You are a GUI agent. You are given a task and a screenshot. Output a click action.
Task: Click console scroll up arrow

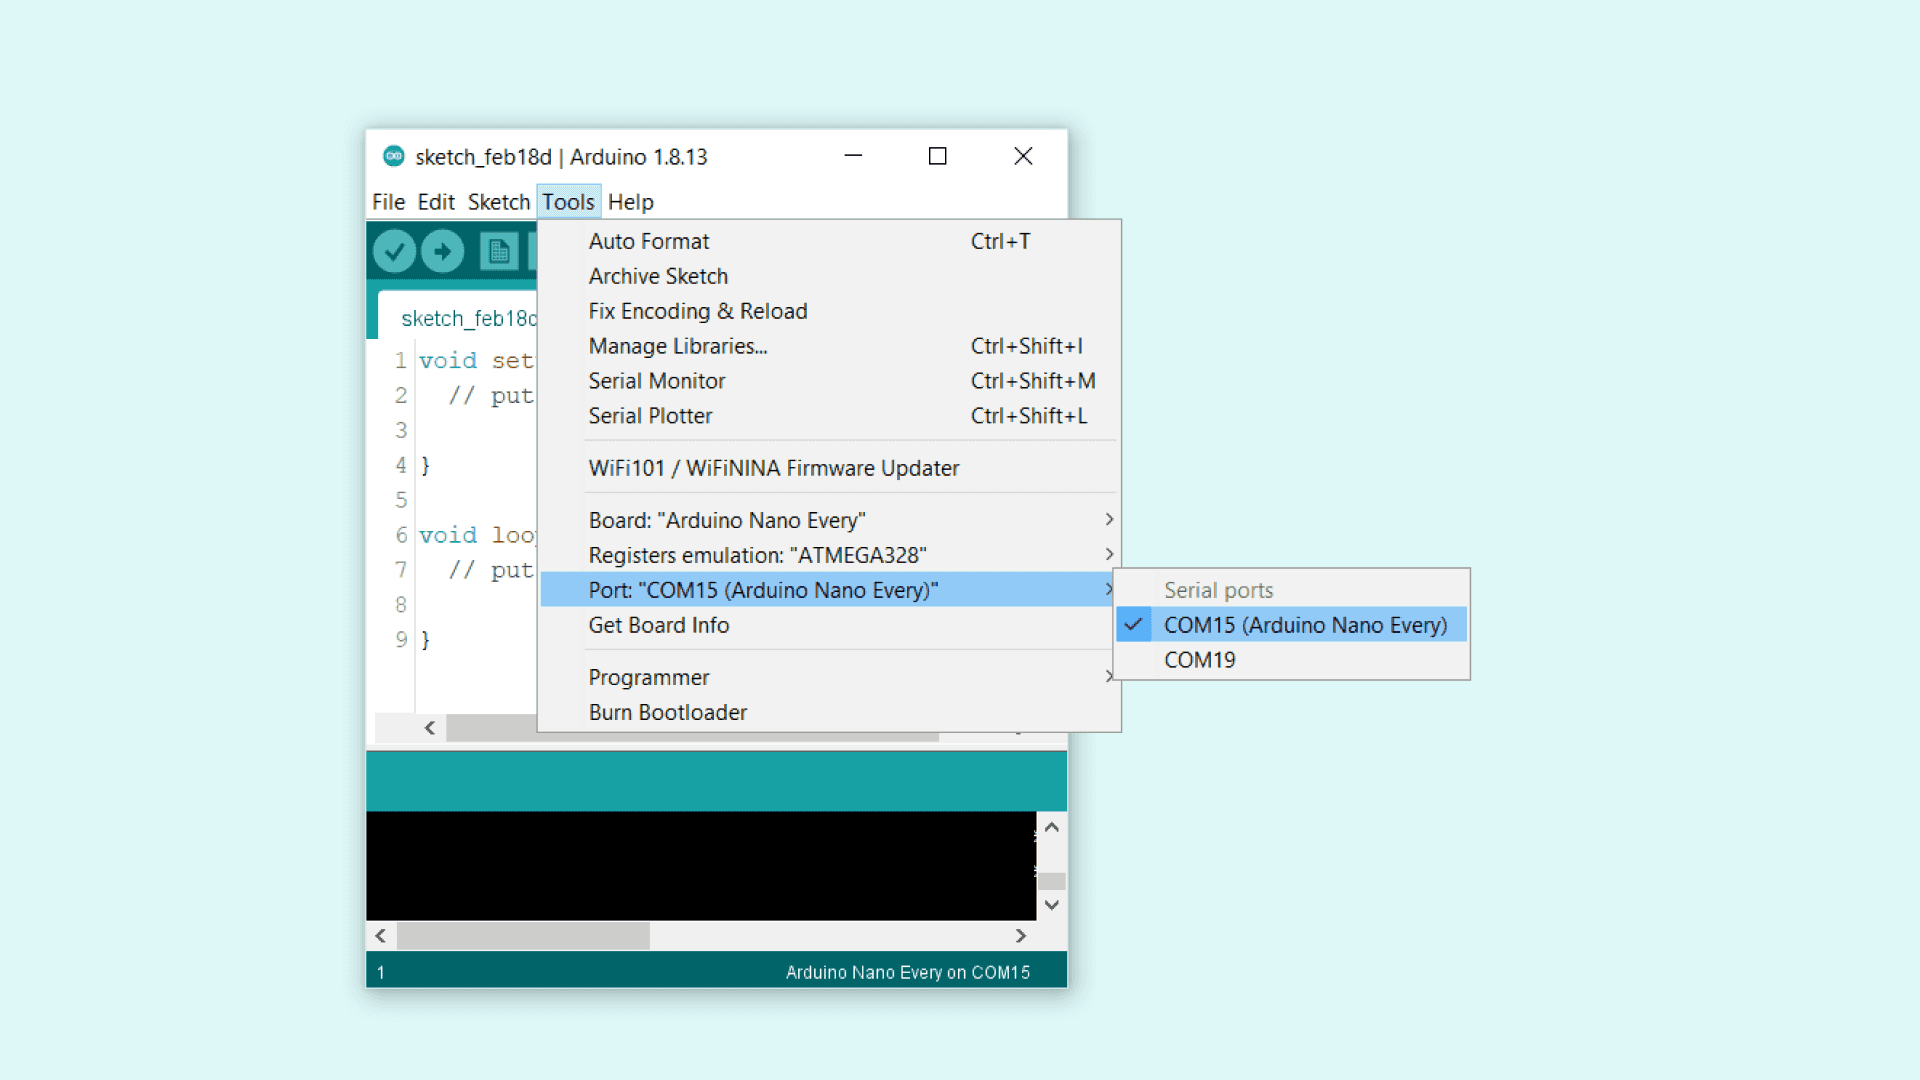pos(1051,827)
